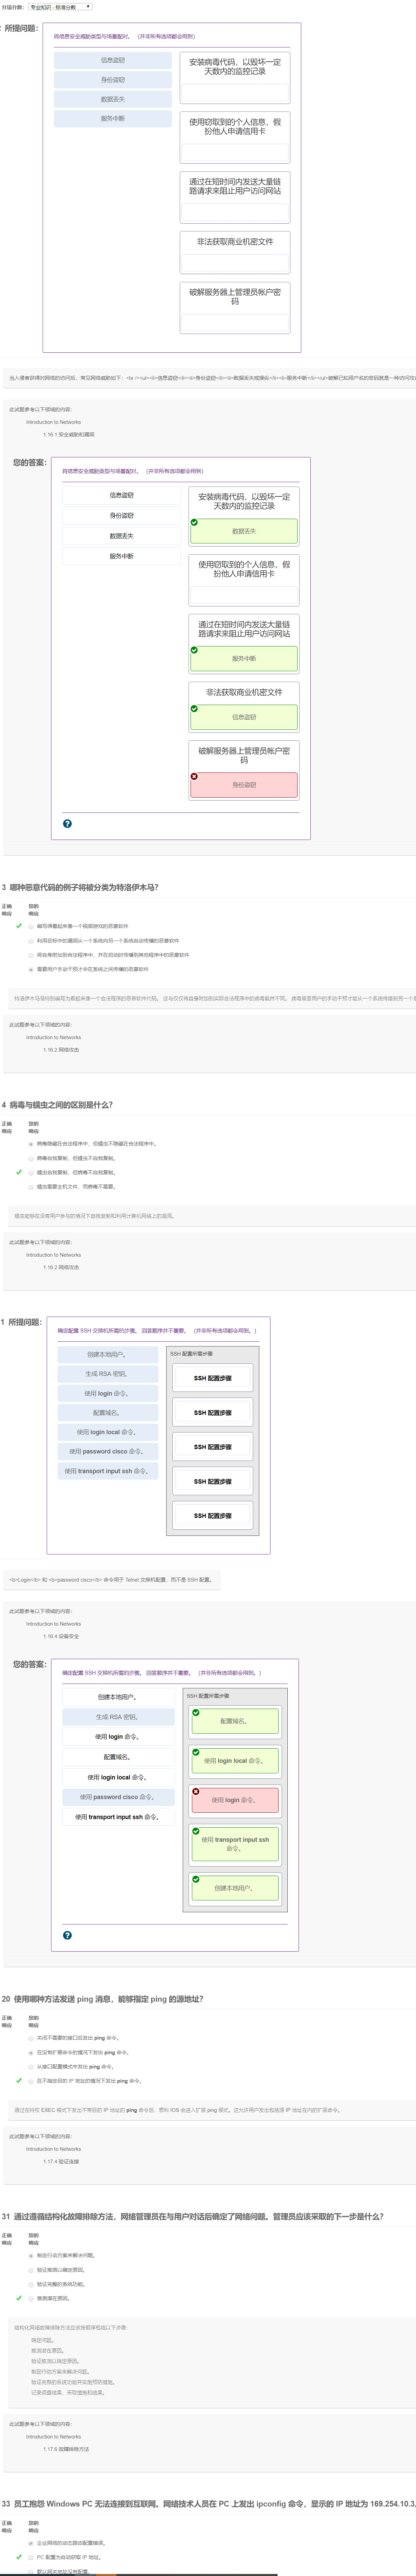Click red cross on 使用 login 命令 answer

point(196,1791)
